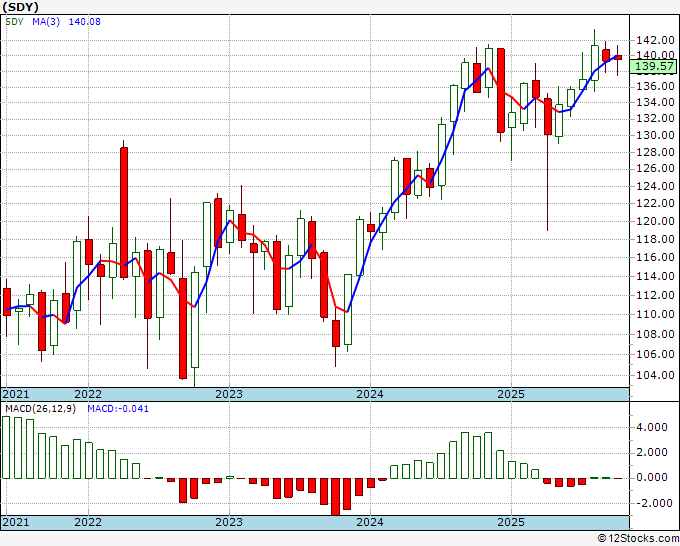This screenshot has height=546, width=680.
Task: Click the 140.08 moving average value
Action: pyautogui.click(x=85, y=21)
